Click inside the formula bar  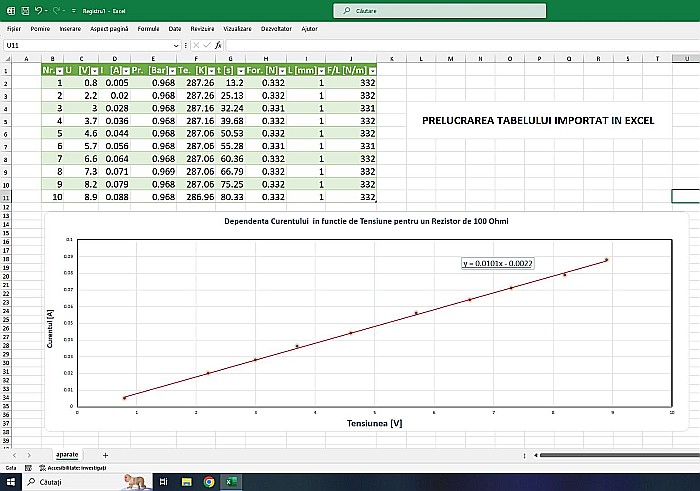462,45
